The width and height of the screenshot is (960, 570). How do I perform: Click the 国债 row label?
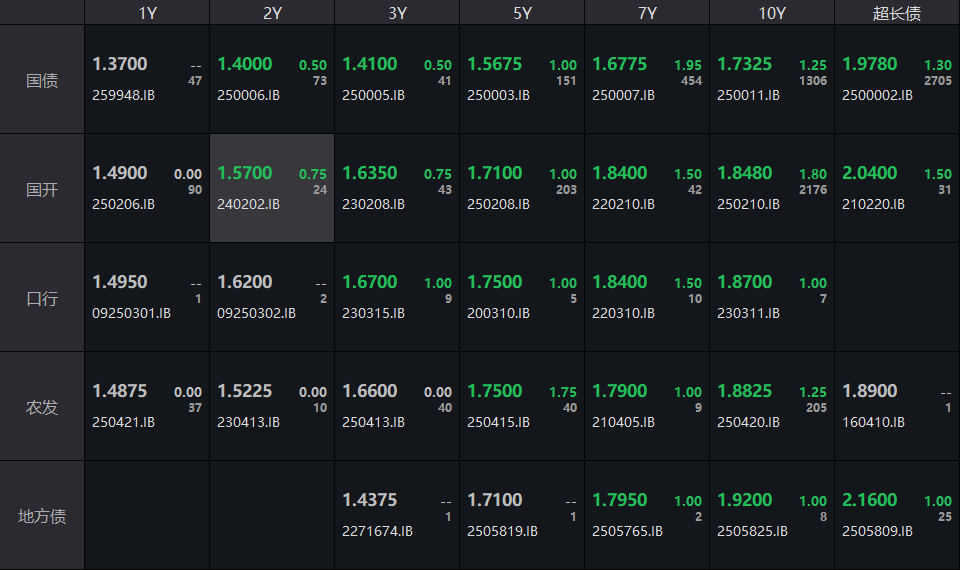[x=42, y=80]
